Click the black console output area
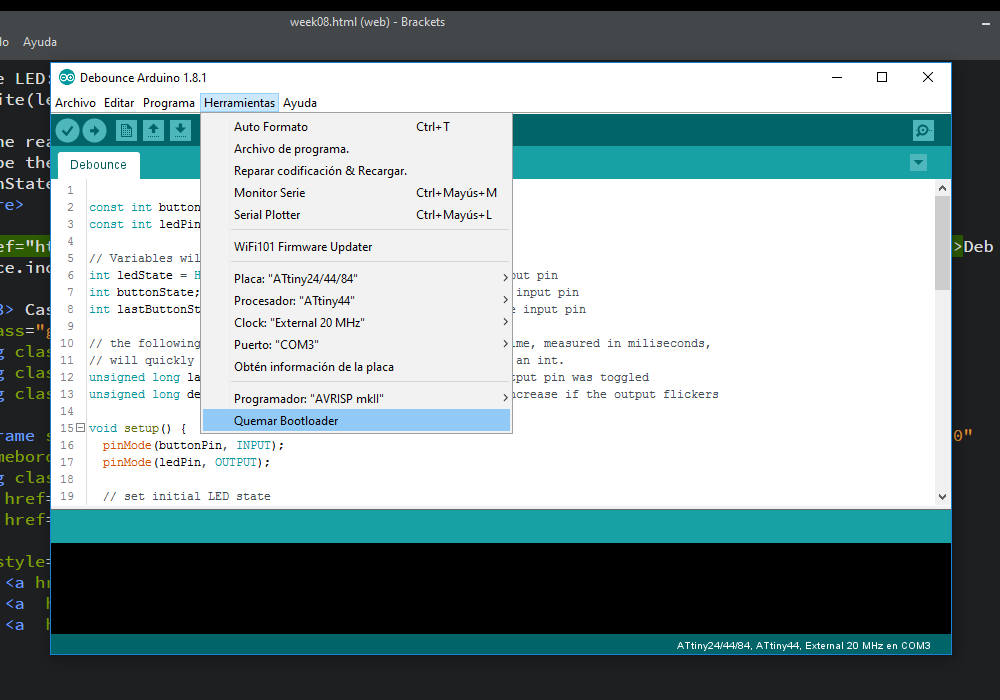This screenshot has width=1000, height=700. tap(501, 588)
